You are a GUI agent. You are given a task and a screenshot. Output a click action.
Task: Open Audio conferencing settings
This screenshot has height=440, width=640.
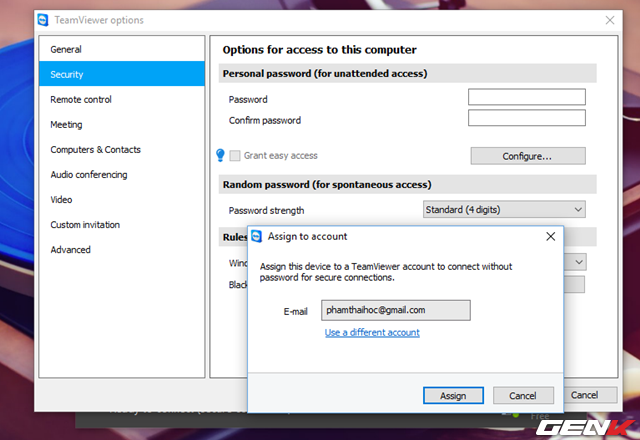pos(122,174)
